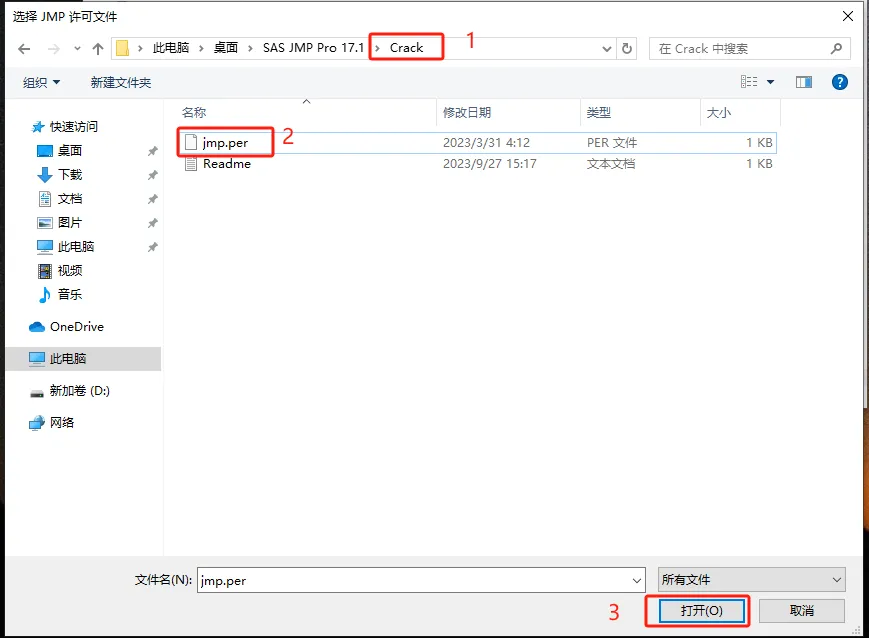
Task: Click pin icon next to 桌面
Action: tap(152, 151)
